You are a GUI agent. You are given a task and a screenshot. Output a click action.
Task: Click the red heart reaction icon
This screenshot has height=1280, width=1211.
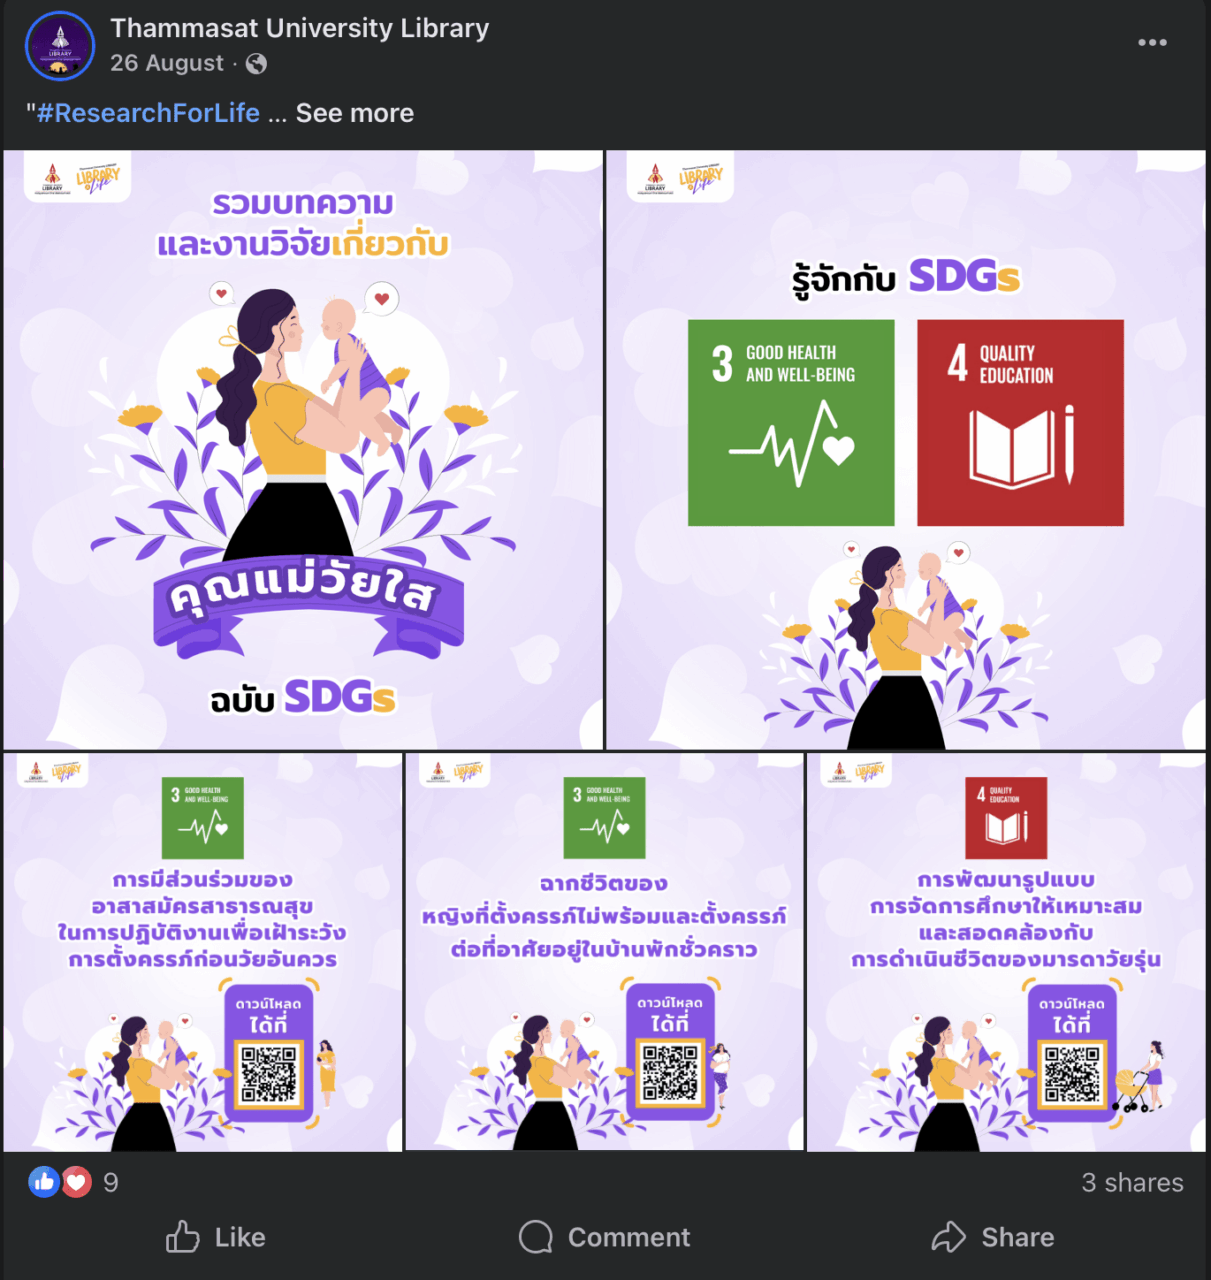pyautogui.click(x=77, y=1182)
